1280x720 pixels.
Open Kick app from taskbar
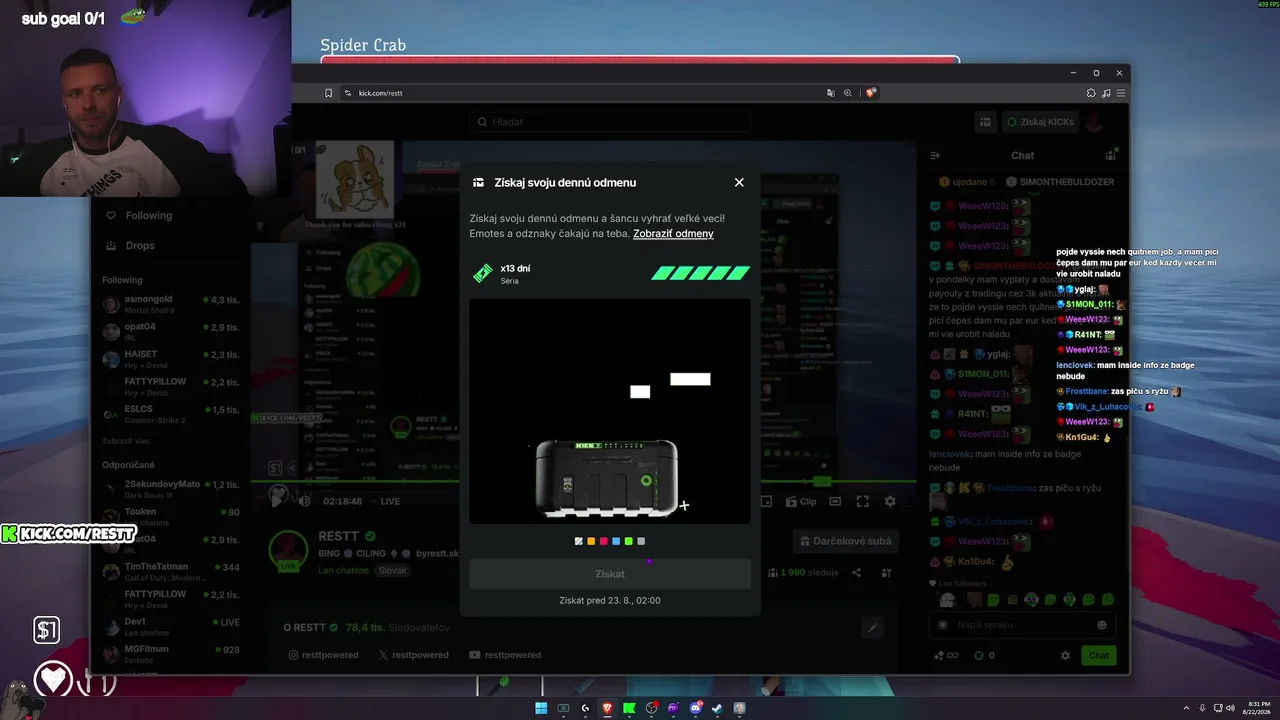pyautogui.click(x=629, y=708)
